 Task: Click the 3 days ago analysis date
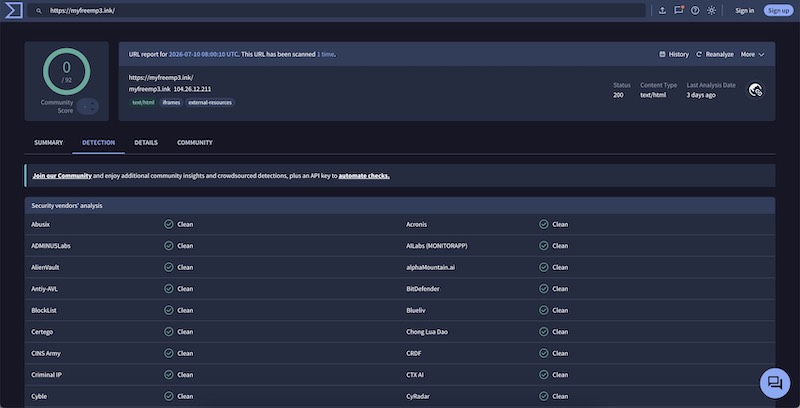[x=701, y=95]
